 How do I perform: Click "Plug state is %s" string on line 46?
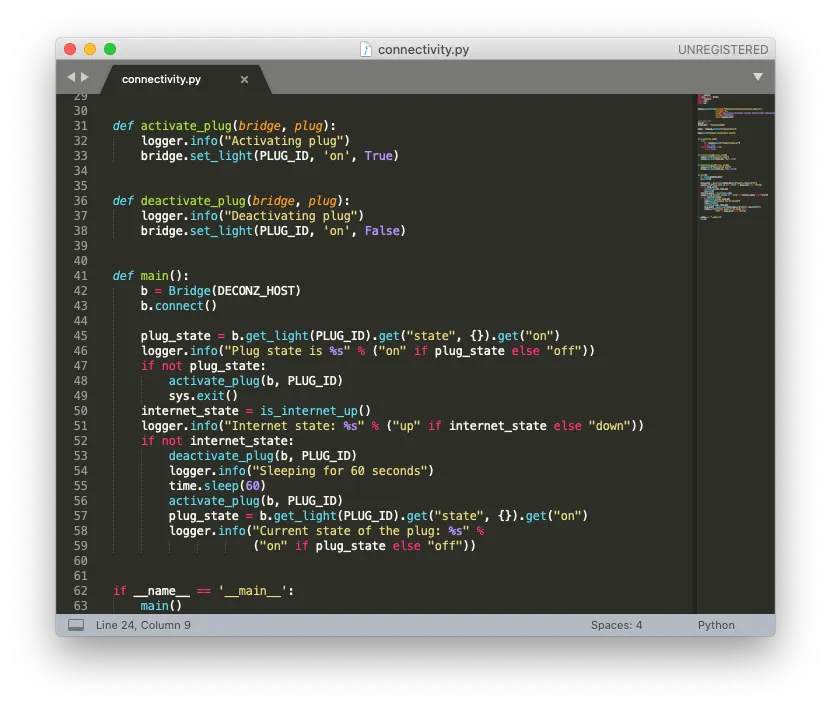pyautogui.click(x=287, y=351)
